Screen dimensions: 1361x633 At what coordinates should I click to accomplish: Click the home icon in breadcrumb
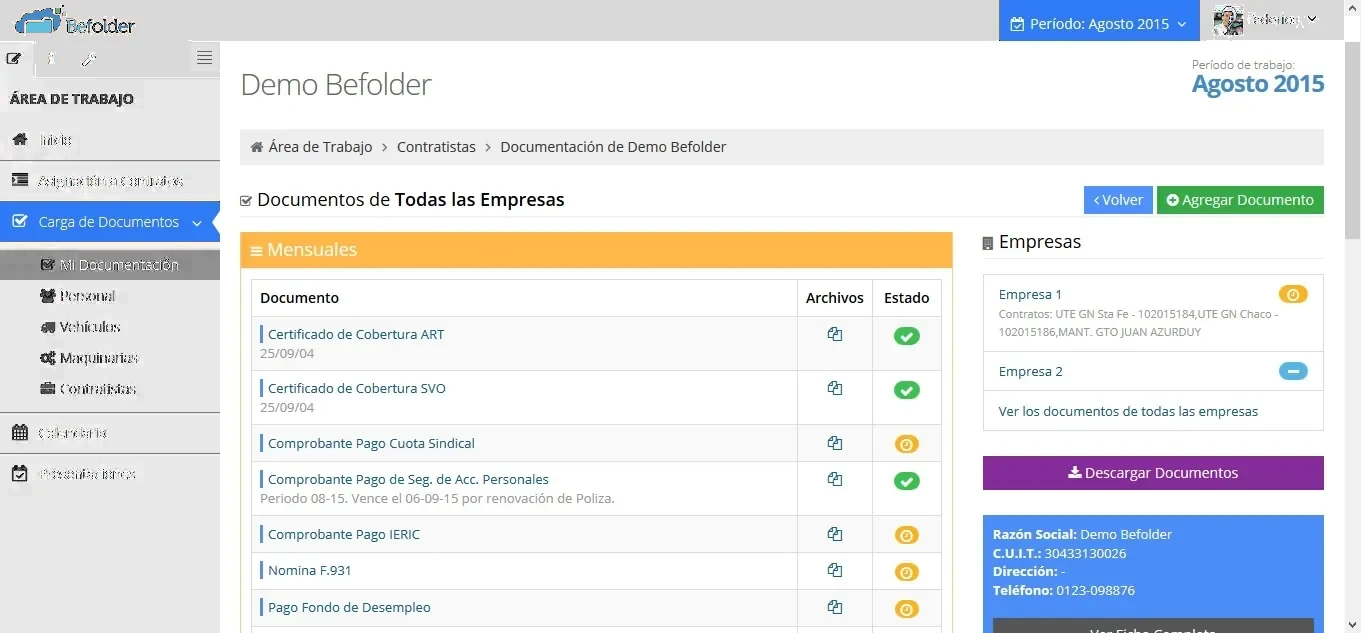click(x=257, y=147)
